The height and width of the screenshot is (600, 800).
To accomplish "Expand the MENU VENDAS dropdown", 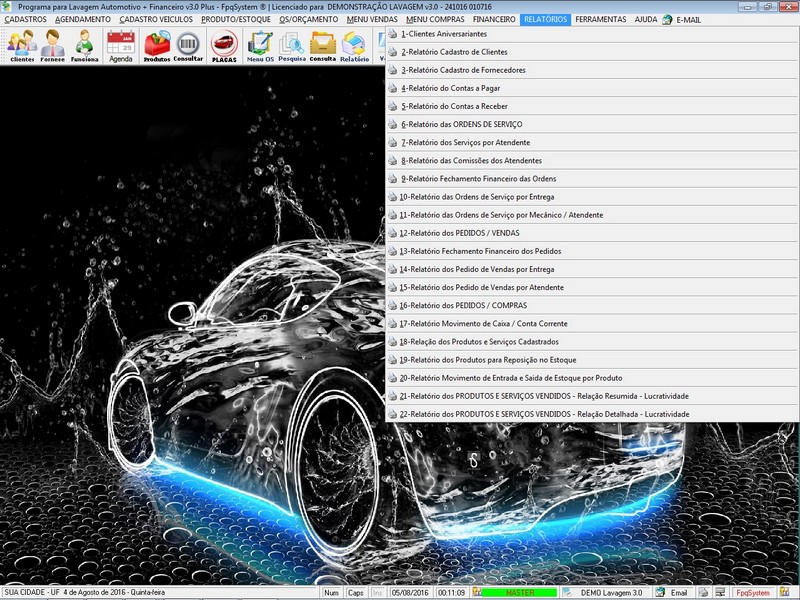I will coord(371,19).
